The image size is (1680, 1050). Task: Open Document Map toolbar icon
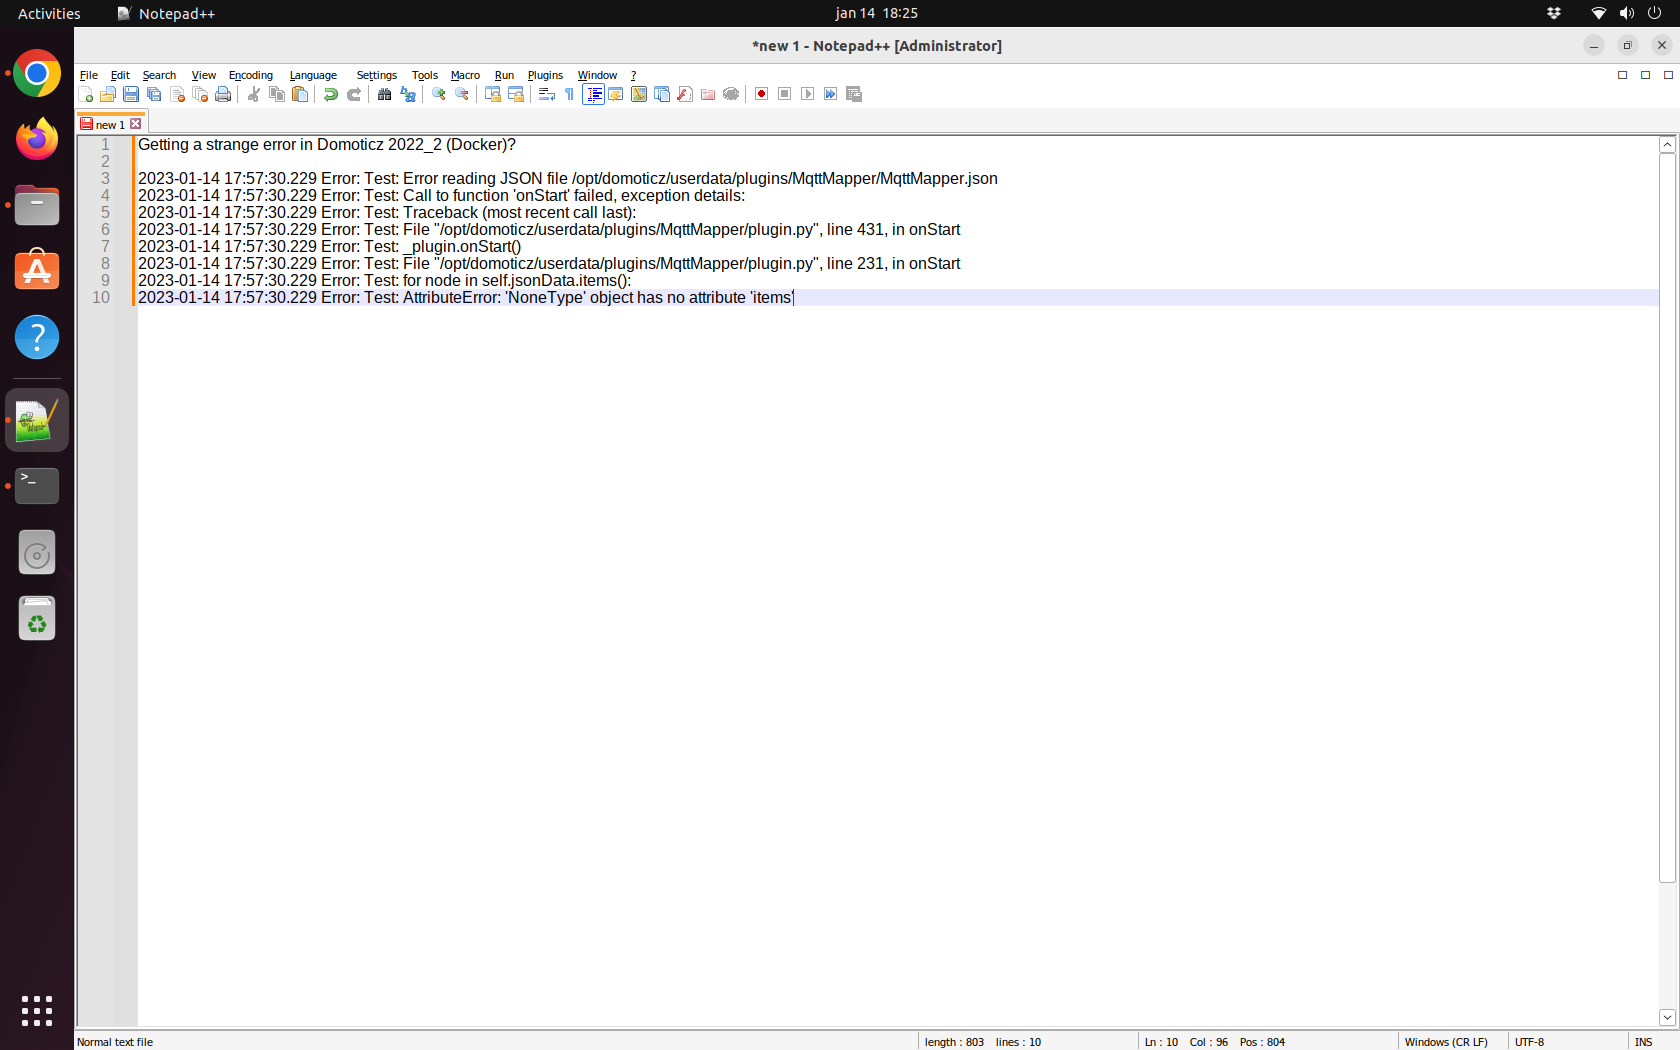coord(639,94)
